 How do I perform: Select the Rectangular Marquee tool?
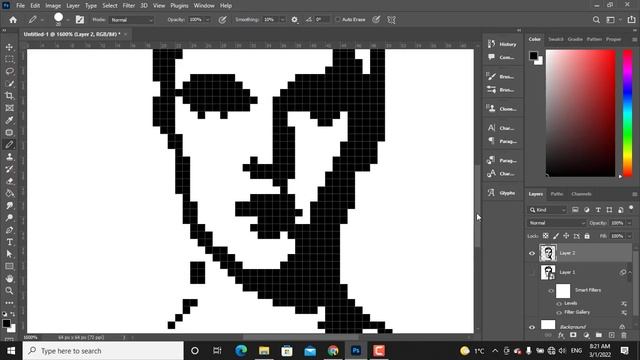[9, 60]
